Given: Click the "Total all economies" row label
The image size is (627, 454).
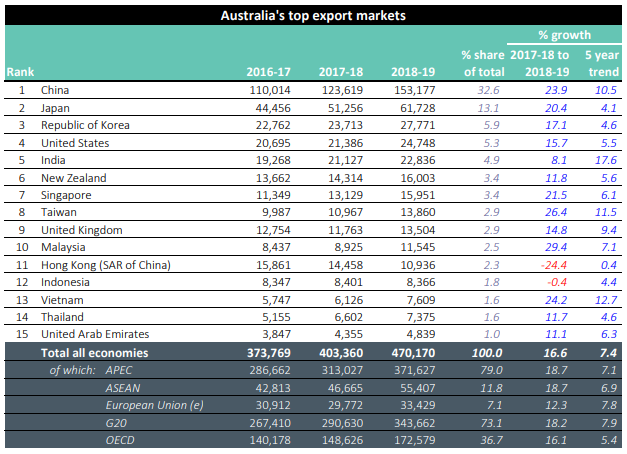Looking at the screenshot, I should 94,352.
